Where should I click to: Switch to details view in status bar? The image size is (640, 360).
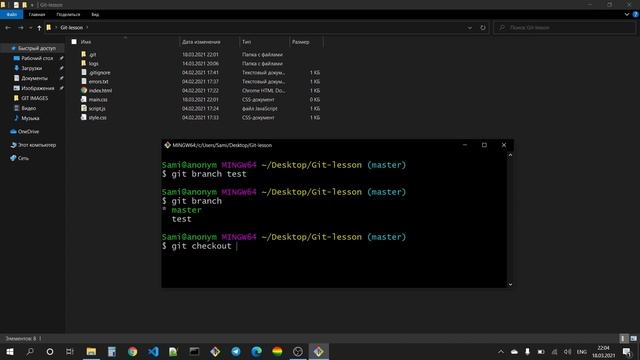tap(623, 338)
